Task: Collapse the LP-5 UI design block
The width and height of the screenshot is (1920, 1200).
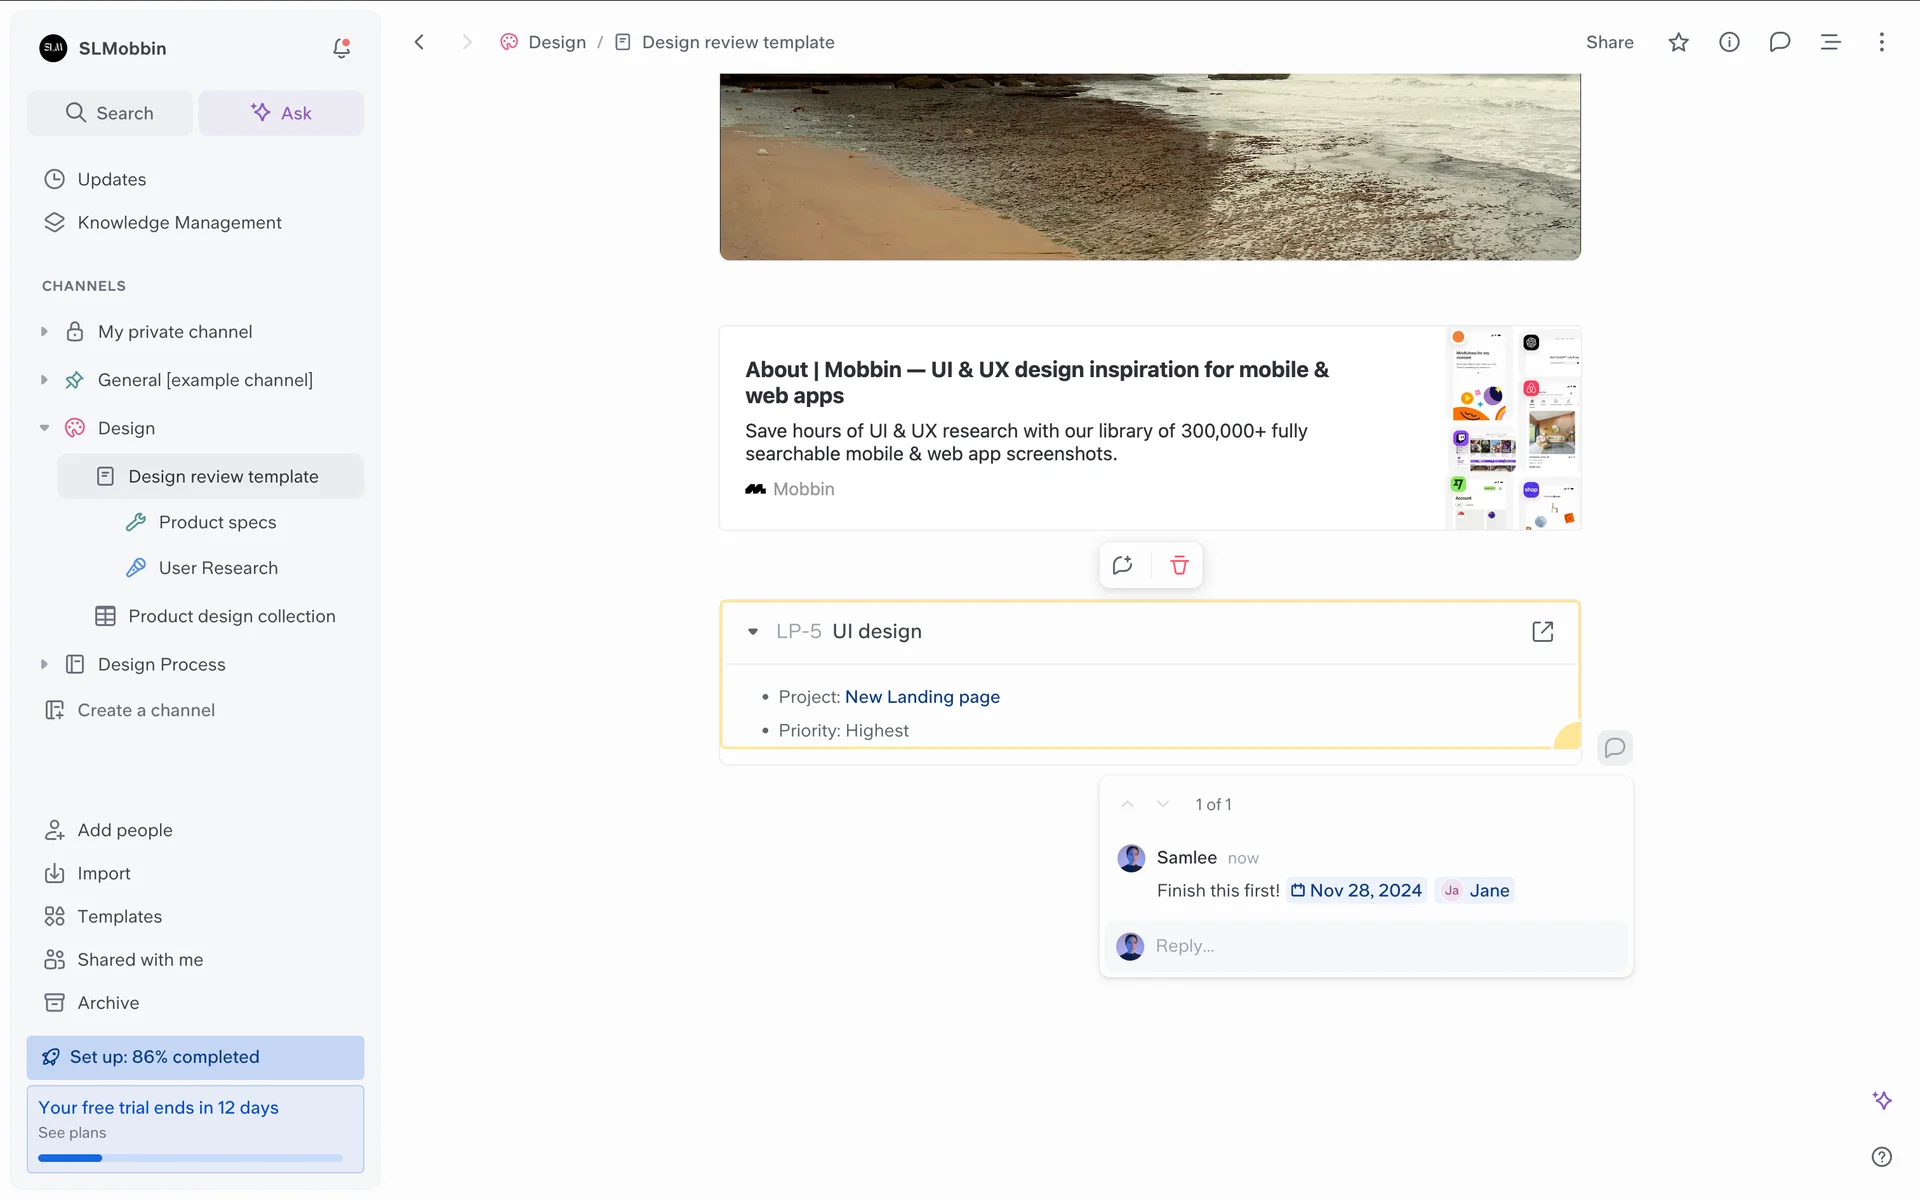Action: (x=753, y=632)
